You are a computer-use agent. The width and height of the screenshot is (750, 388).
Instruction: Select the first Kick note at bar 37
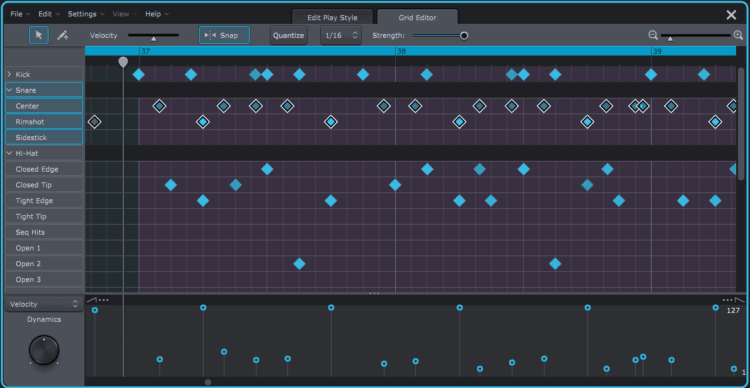pyautogui.click(x=139, y=74)
